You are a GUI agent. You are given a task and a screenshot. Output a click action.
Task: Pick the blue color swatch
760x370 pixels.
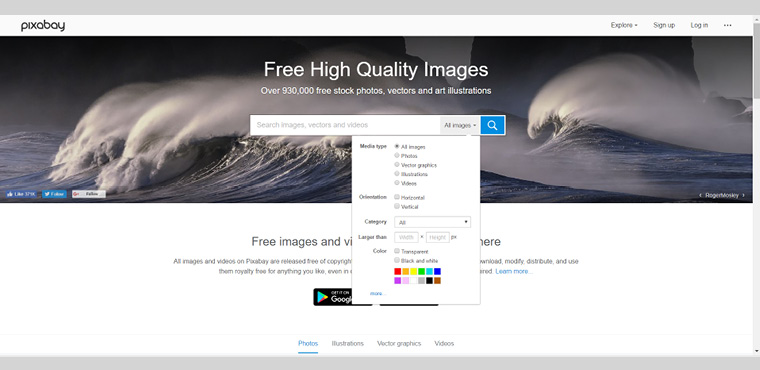pyautogui.click(x=437, y=271)
